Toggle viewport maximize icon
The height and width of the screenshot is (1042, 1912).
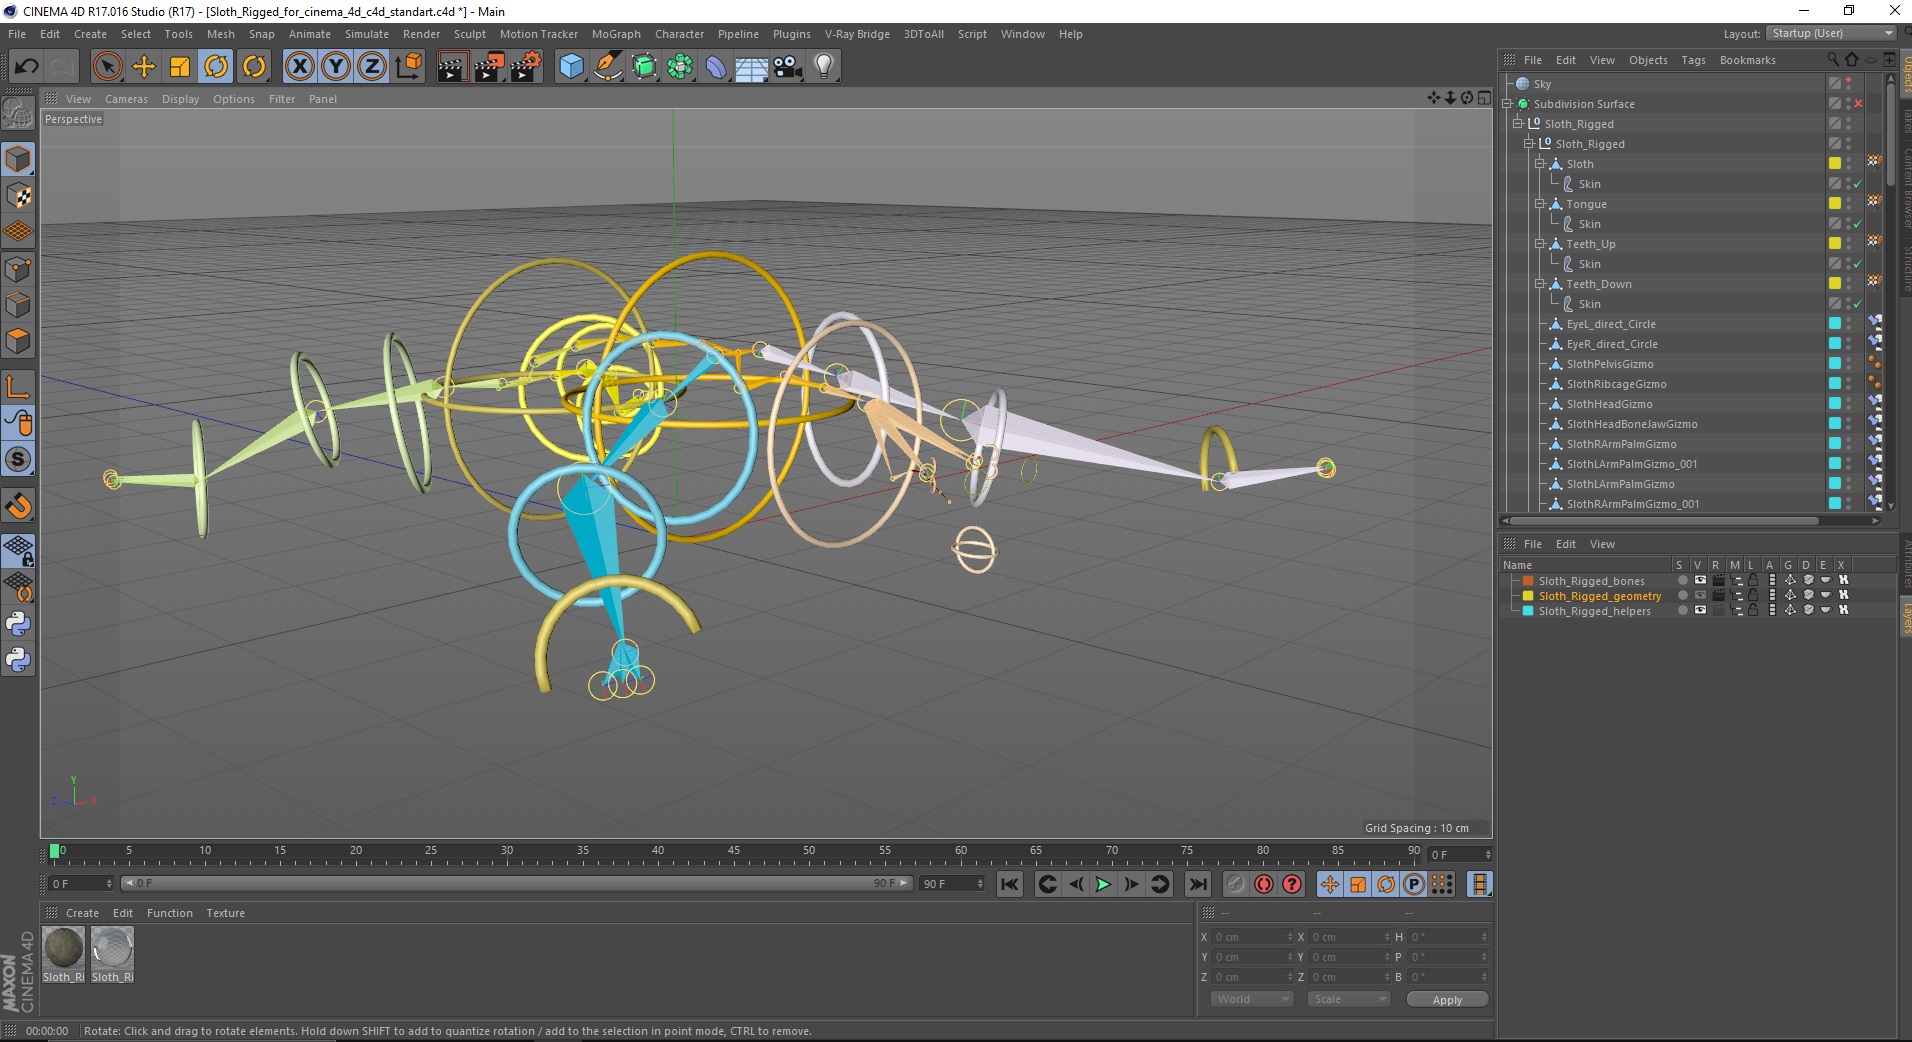[x=1484, y=98]
